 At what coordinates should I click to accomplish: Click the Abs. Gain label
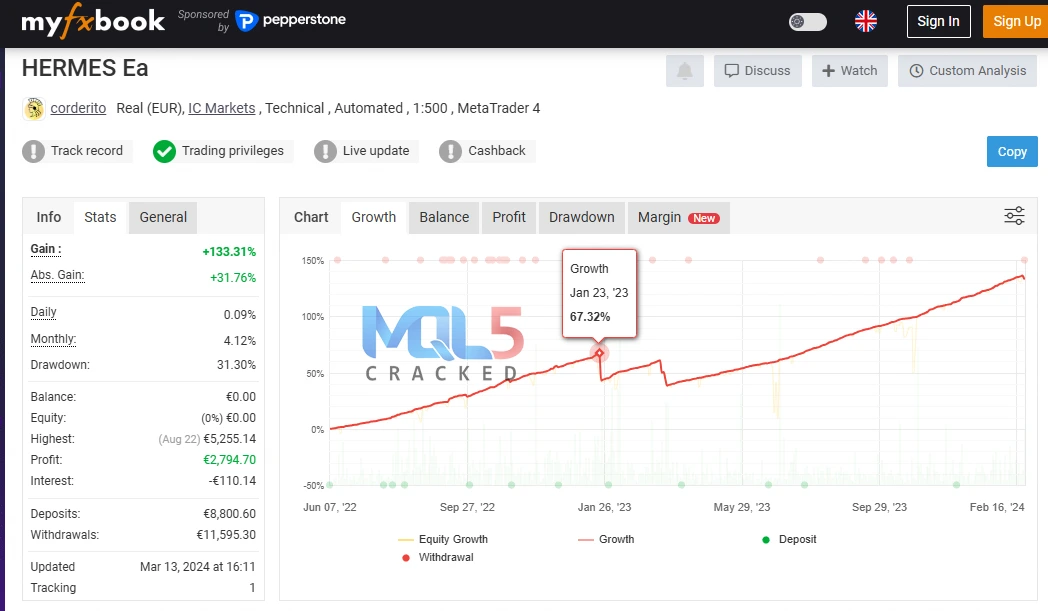point(57,275)
